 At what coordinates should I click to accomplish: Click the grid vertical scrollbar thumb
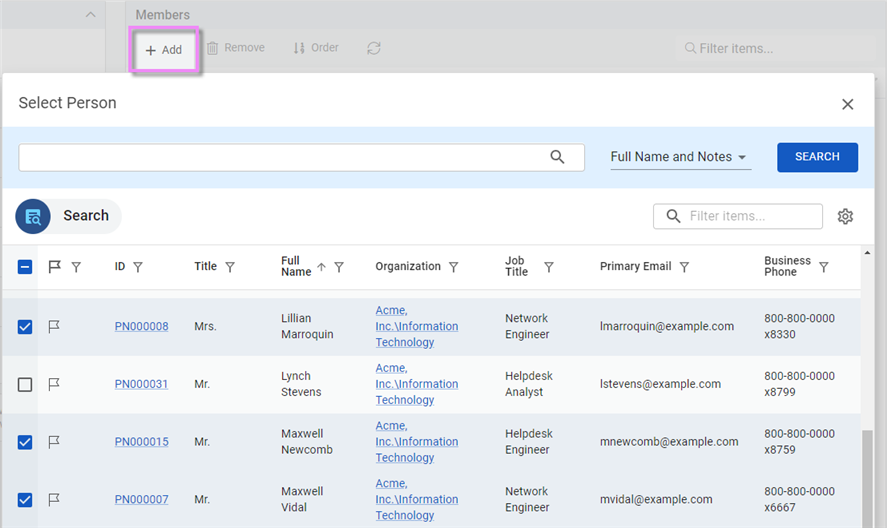pos(867,479)
